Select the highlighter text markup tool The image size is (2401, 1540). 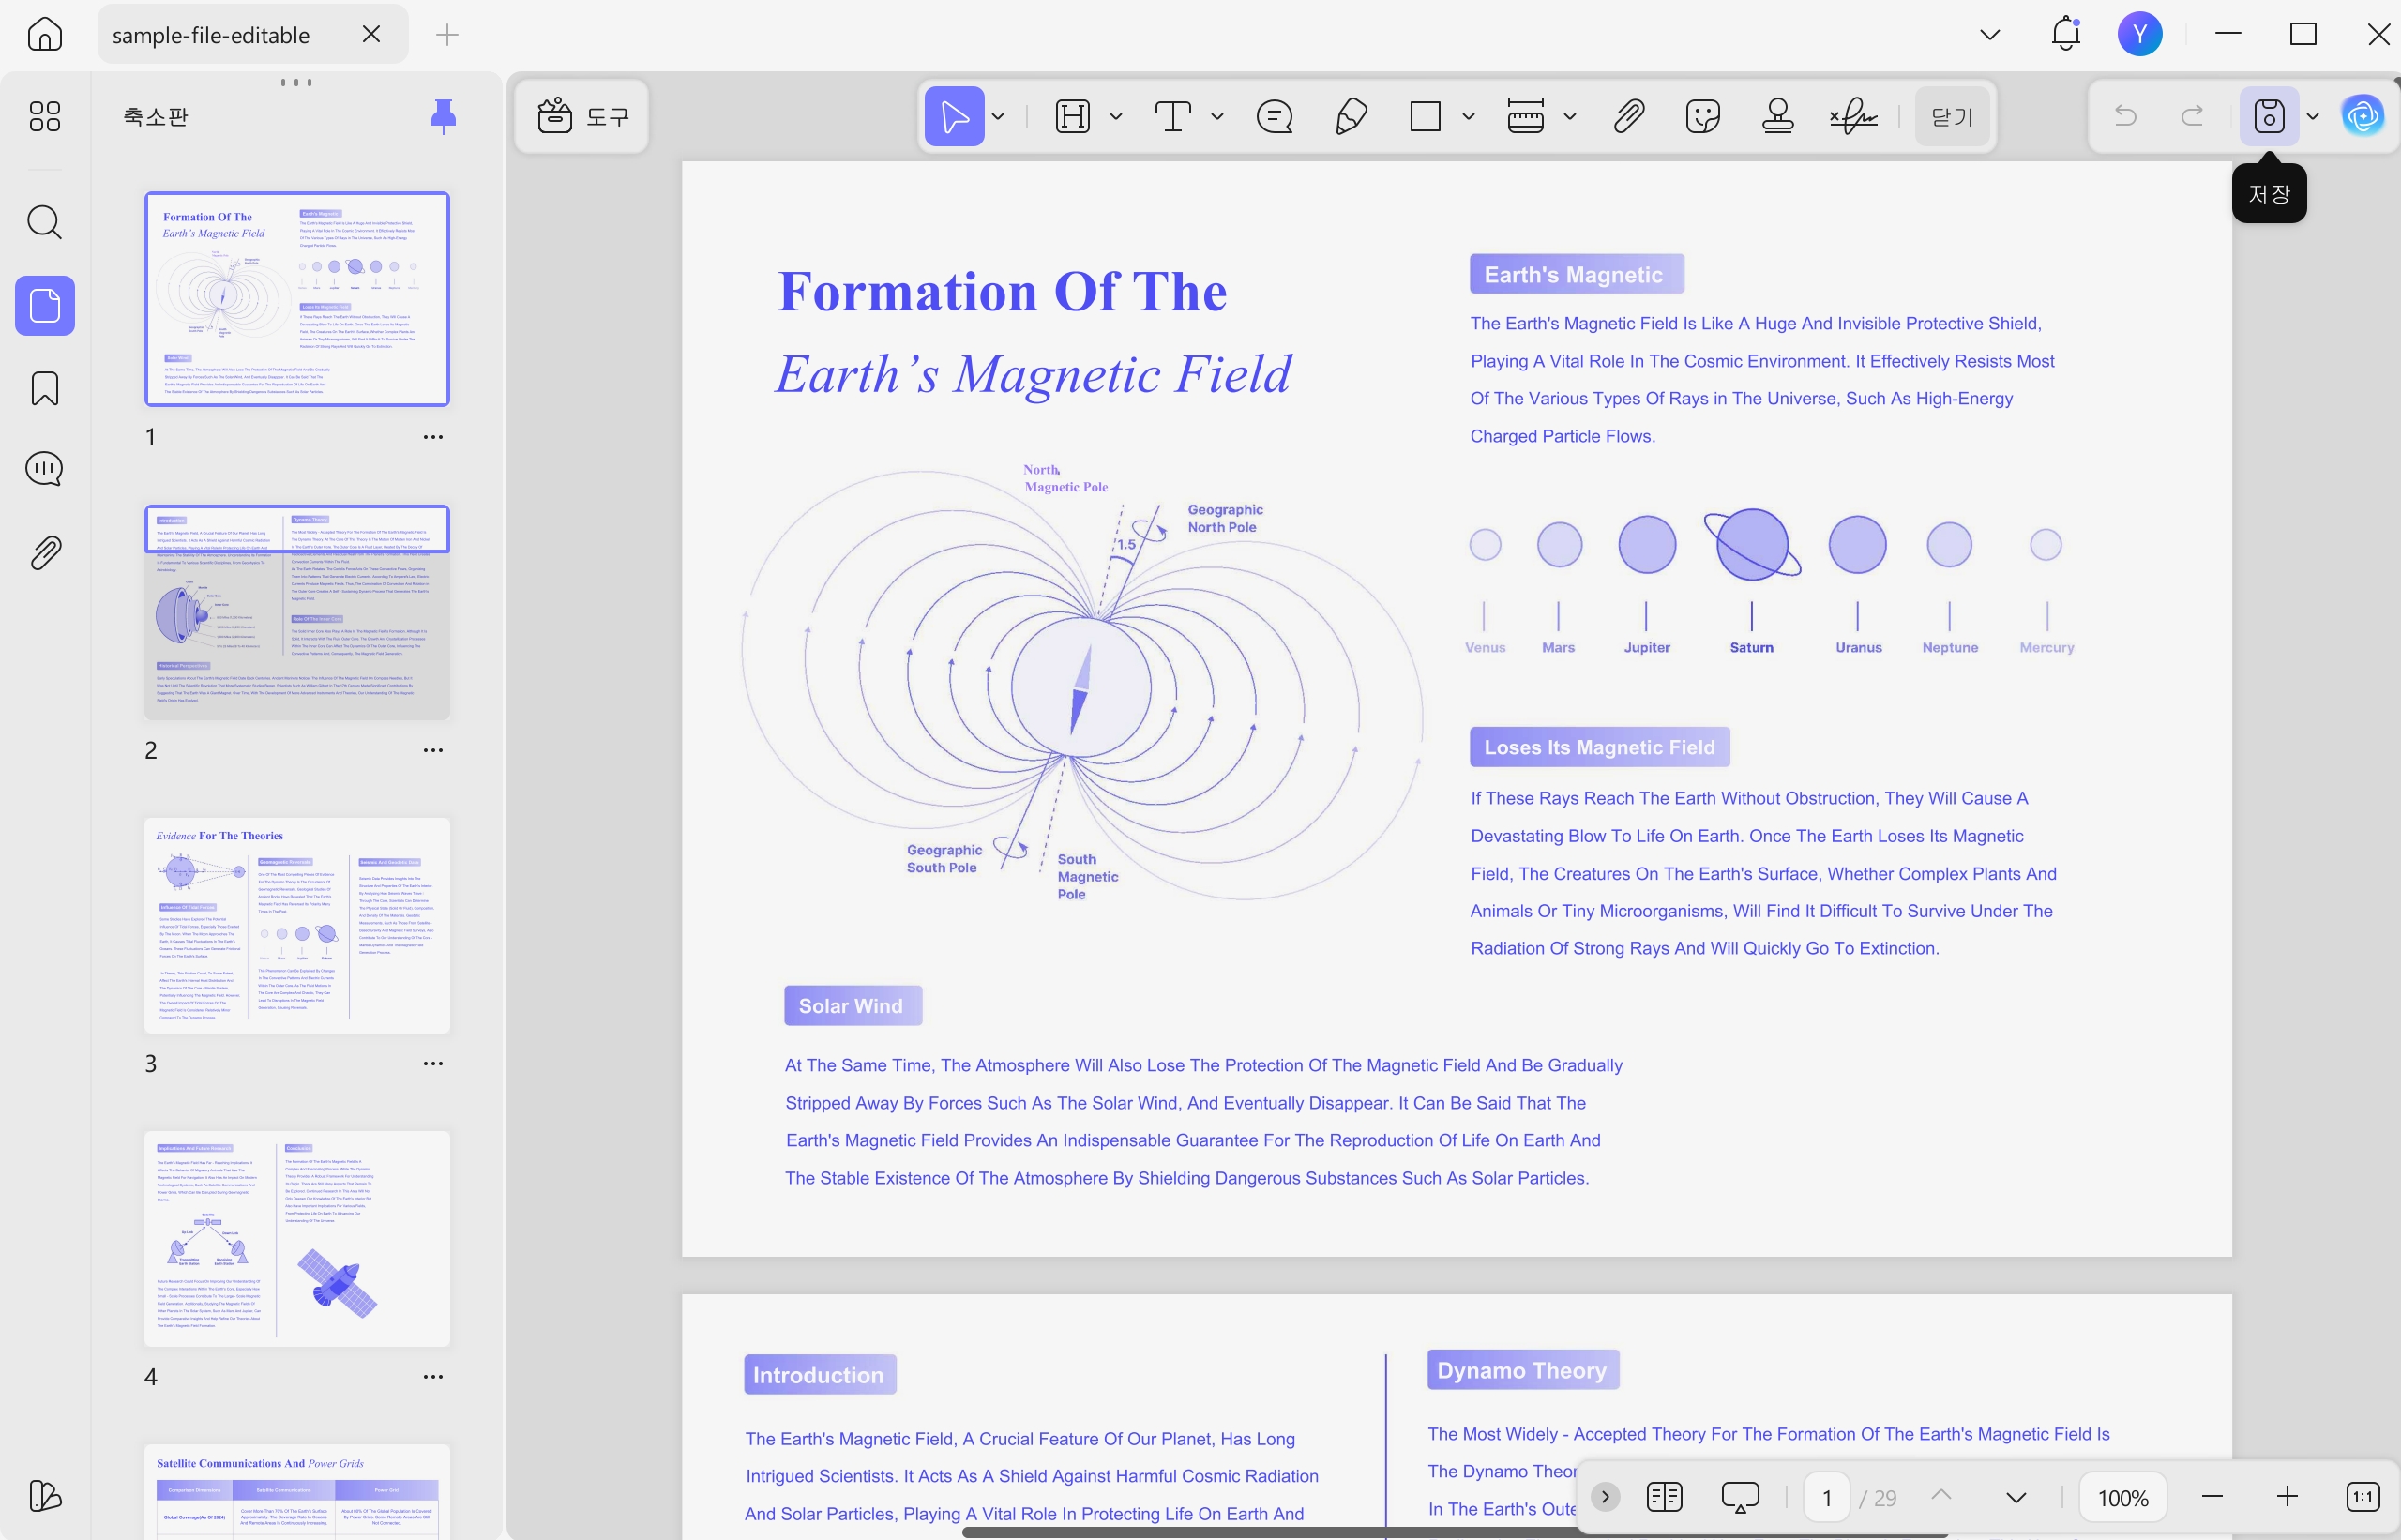point(1072,116)
